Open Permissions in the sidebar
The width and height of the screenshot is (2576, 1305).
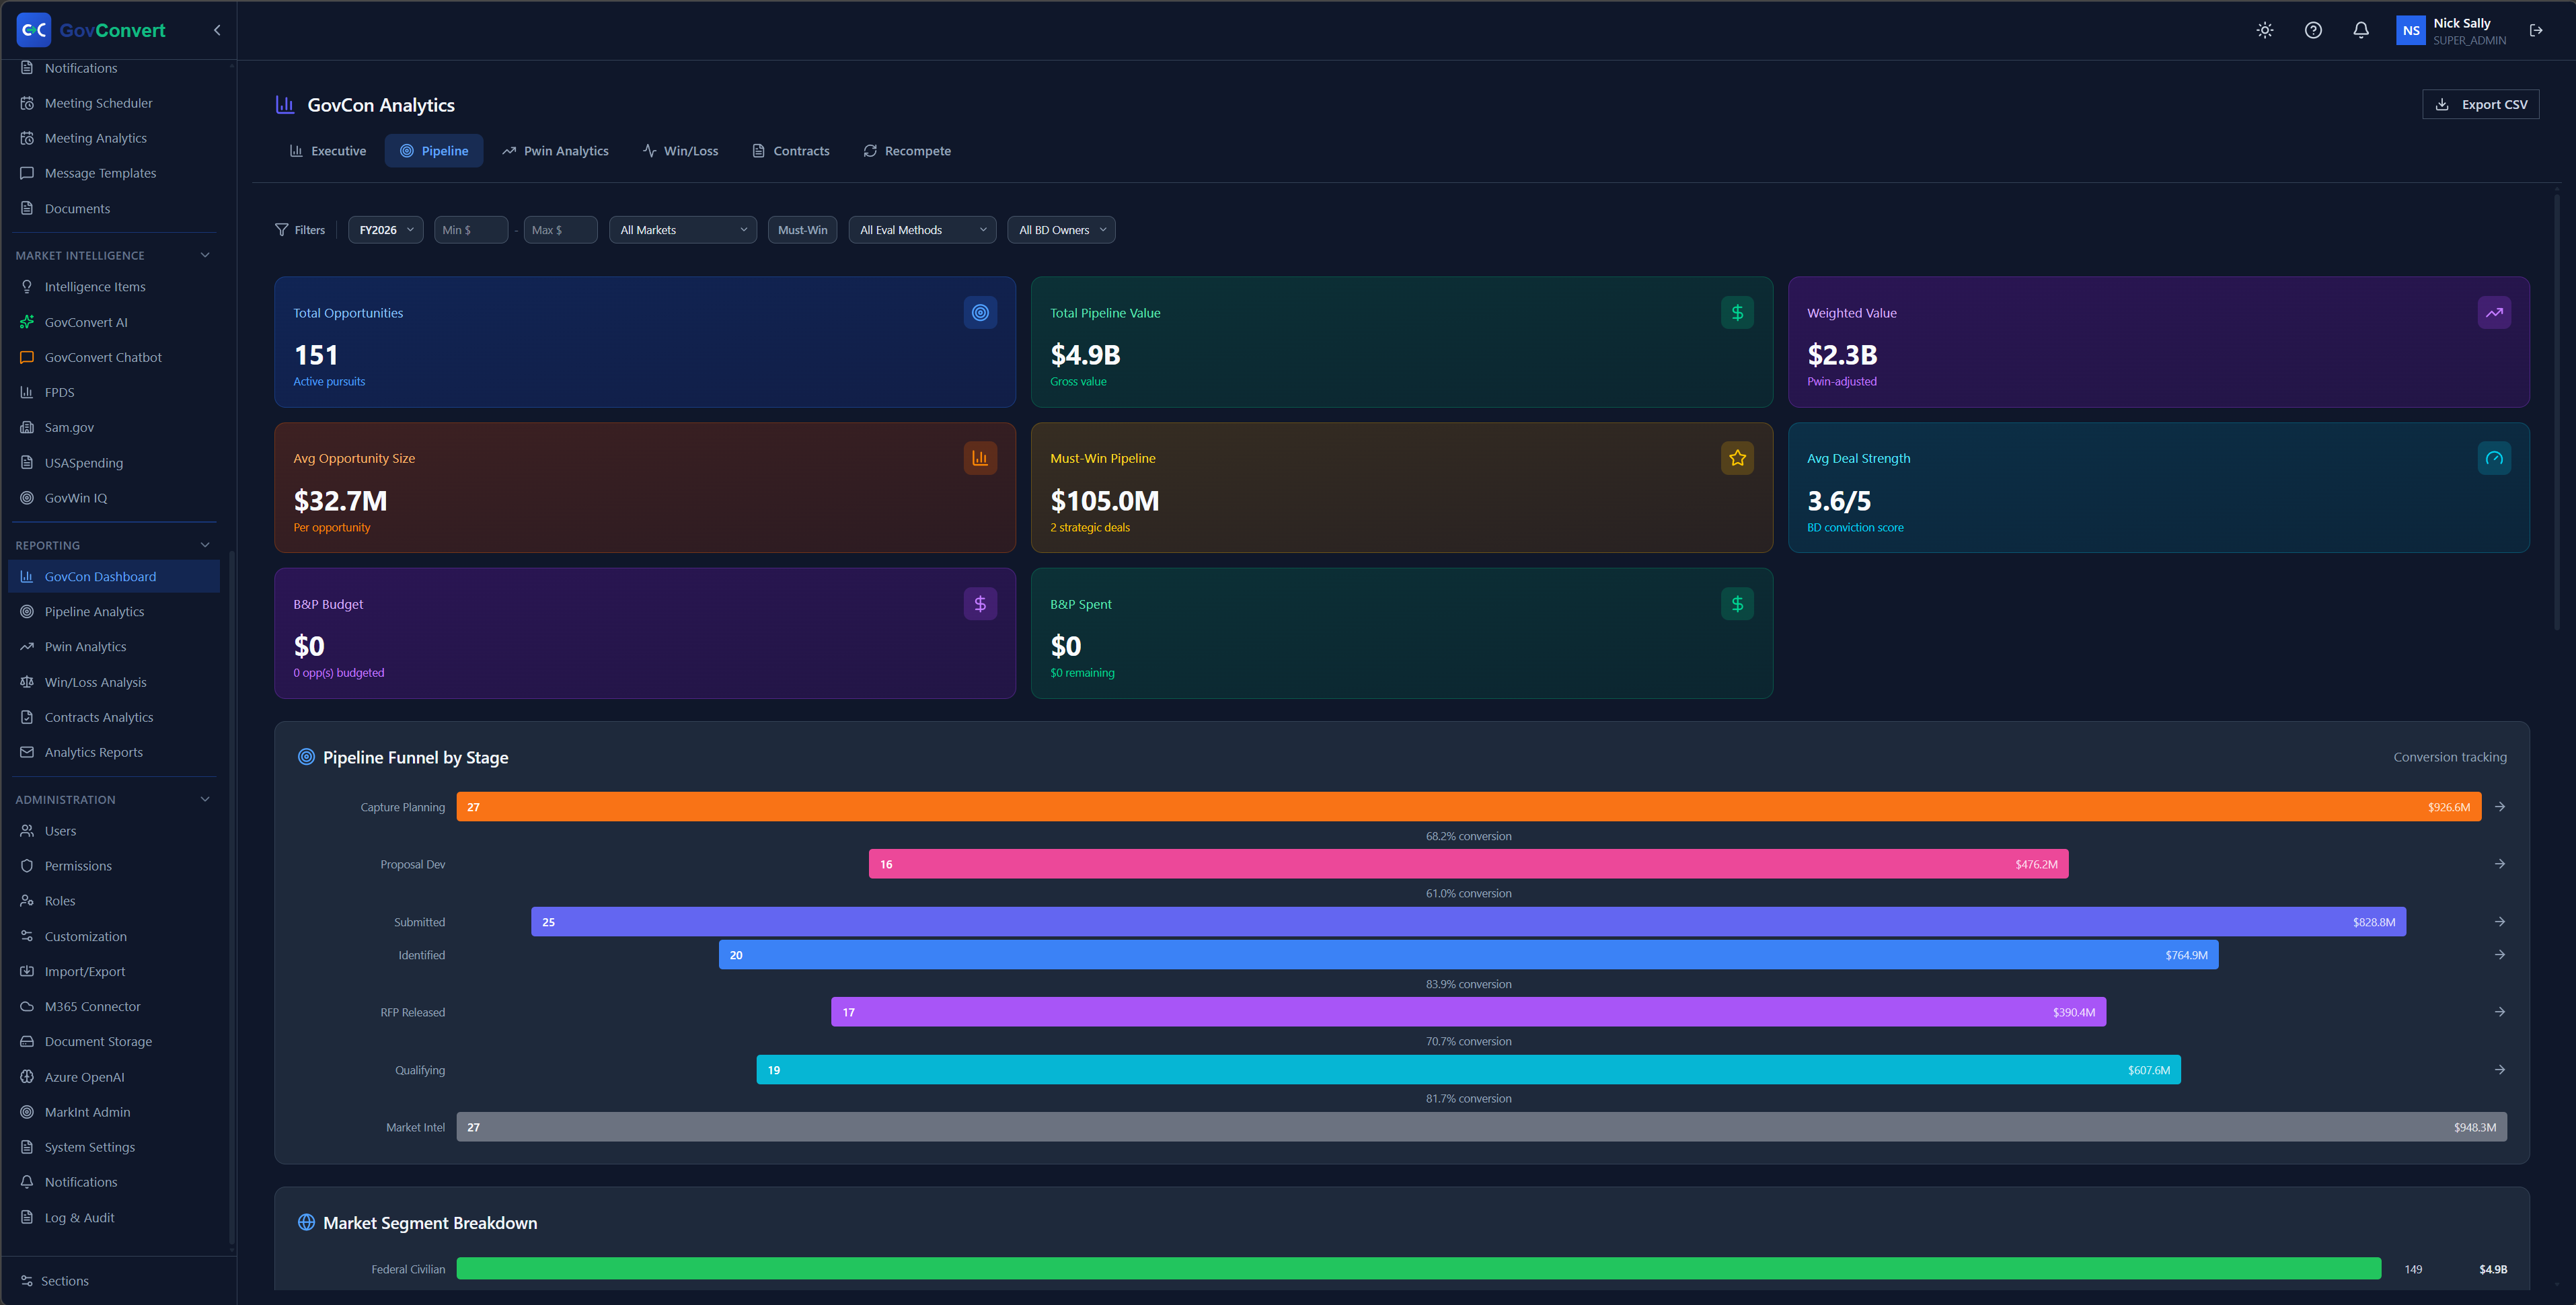[114, 866]
